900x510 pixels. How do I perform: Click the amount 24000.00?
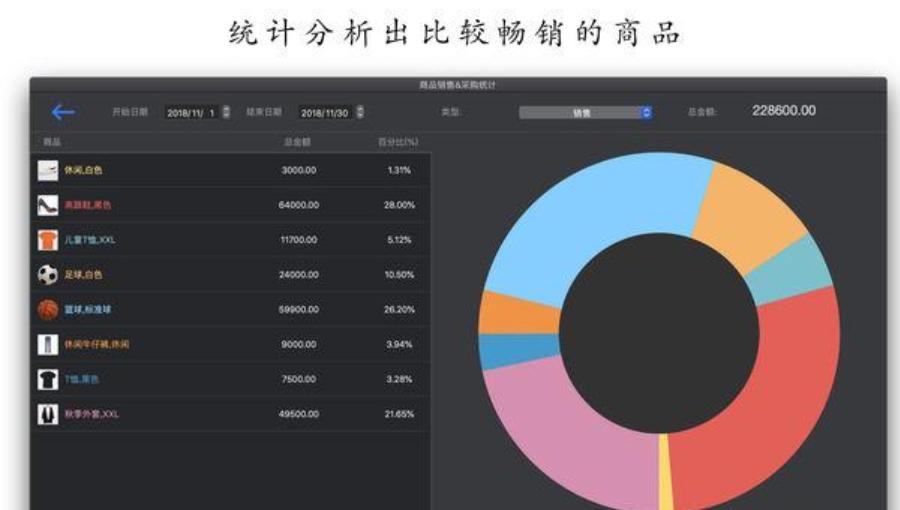298,275
